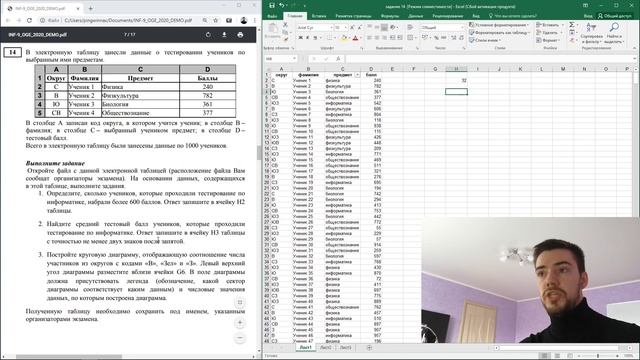
Task: Switch to the Review ribbon tab
Action: click(447, 16)
